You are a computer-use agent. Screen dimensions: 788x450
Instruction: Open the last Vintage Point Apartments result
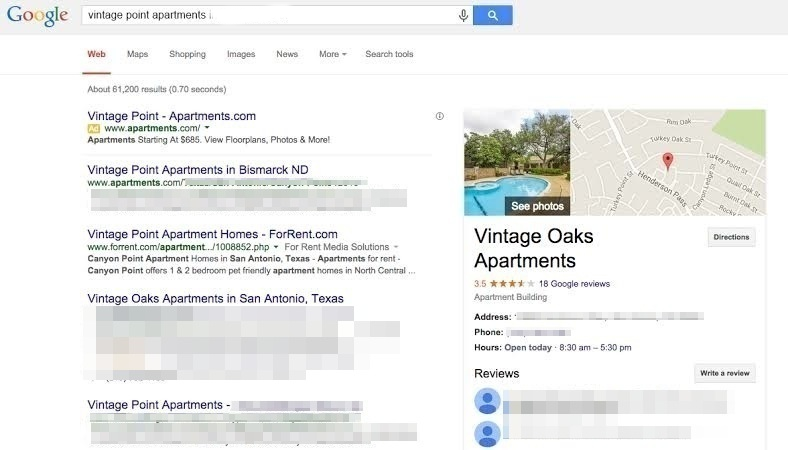(x=158, y=405)
